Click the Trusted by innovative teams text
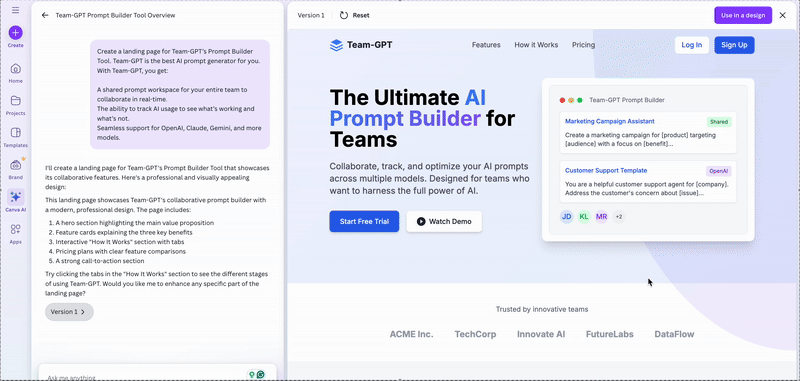 pos(542,309)
